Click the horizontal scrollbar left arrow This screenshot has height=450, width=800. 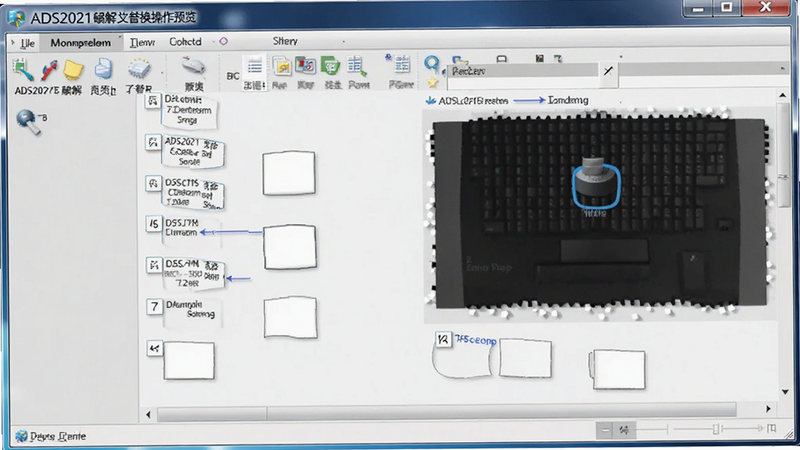click(148, 414)
